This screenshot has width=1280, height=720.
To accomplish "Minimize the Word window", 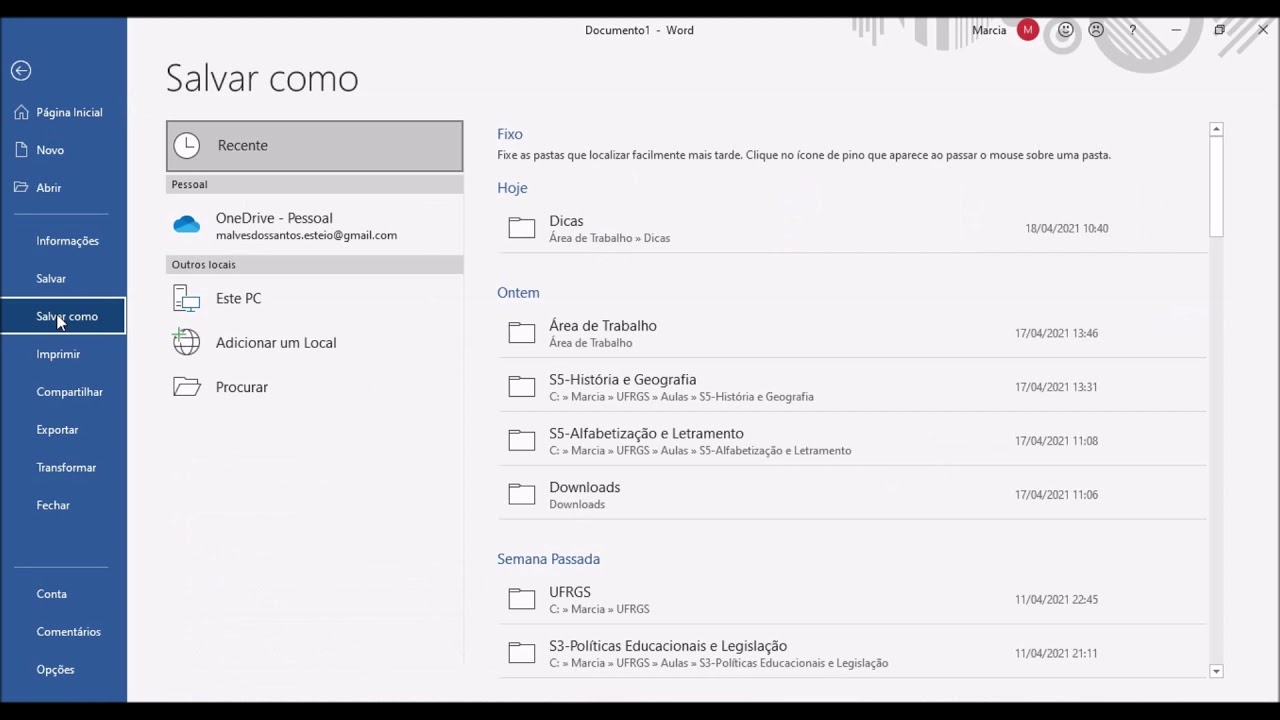I will point(1176,30).
